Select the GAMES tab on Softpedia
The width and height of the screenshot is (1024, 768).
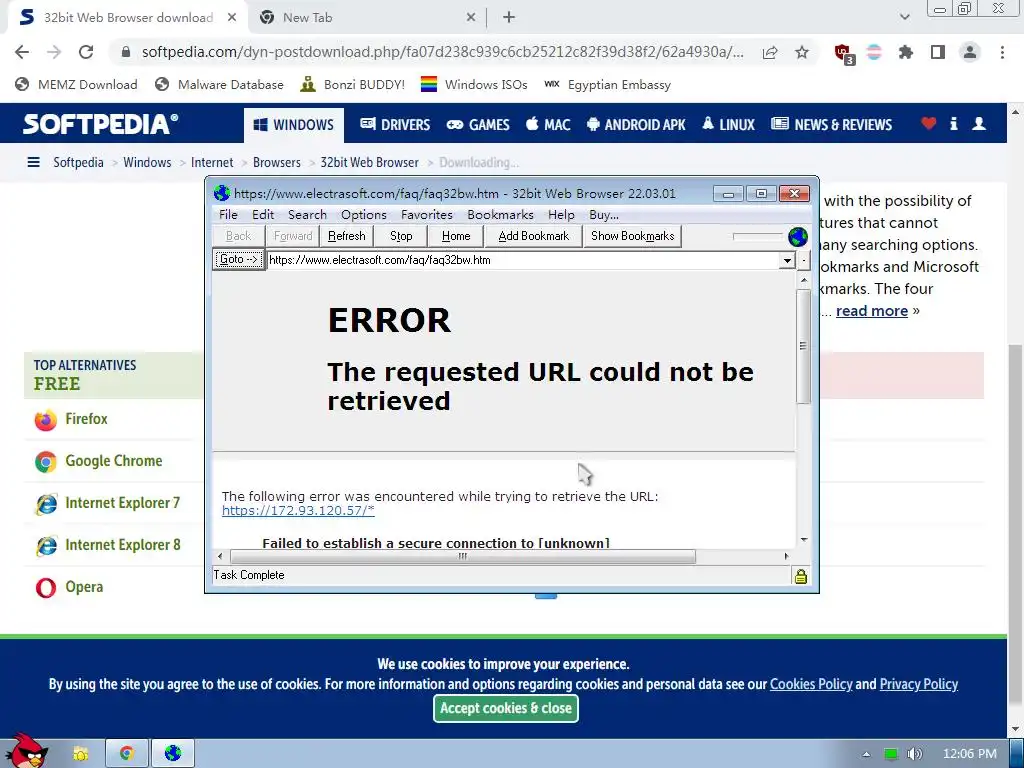tap(478, 124)
